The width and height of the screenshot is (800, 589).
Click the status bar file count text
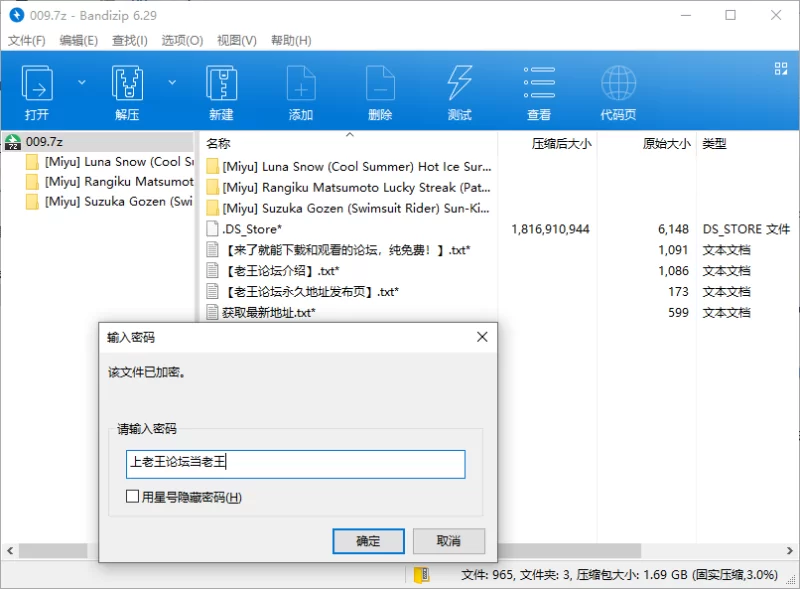pos(619,575)
